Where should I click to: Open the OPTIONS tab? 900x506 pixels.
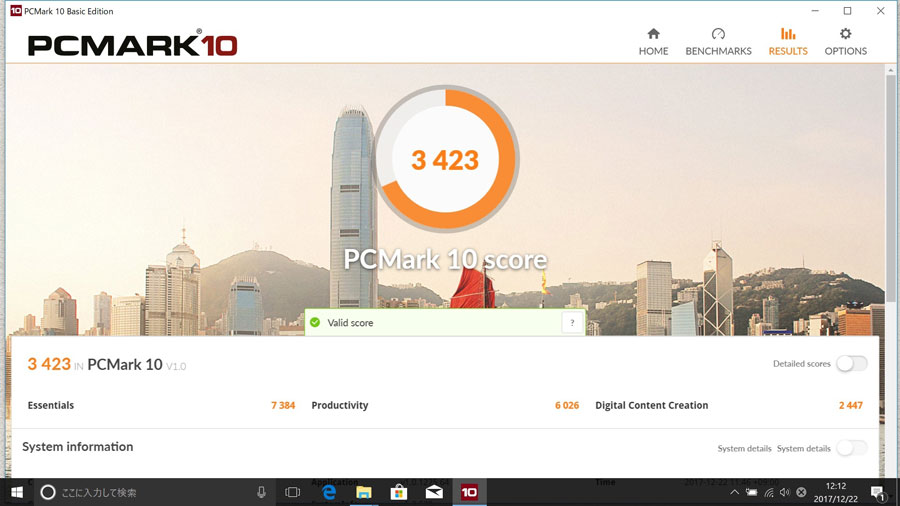[845, 42]
